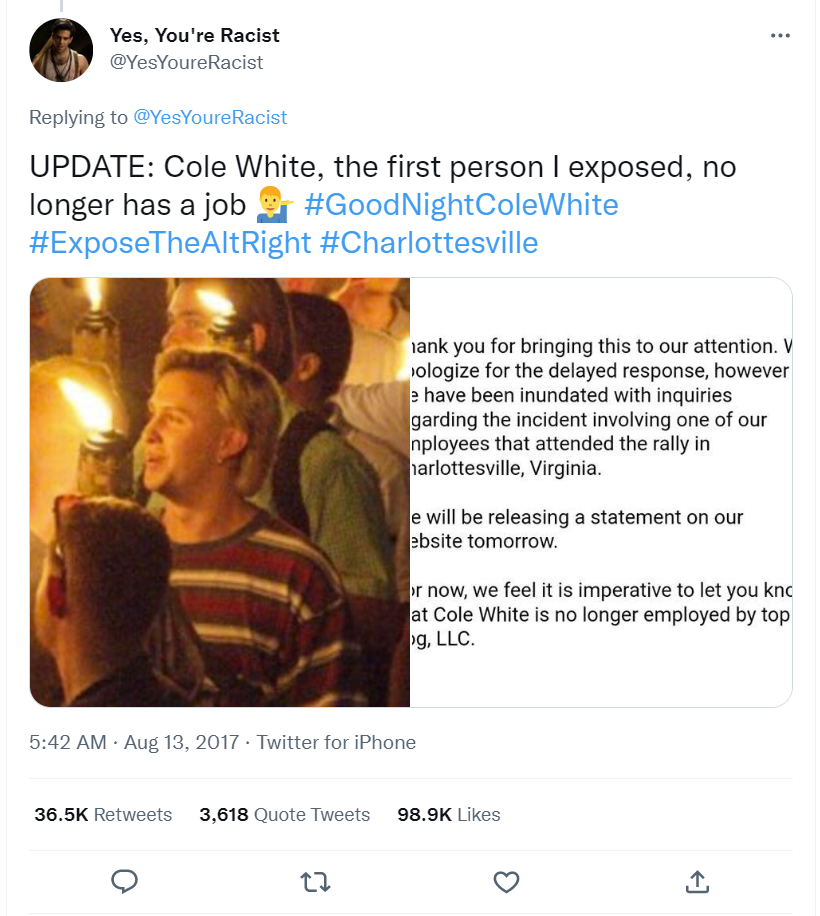This screenshot has width=820, height=916.
Task: Click the @YesYoureRacist reply-to mention
Action: pos(210,117)
